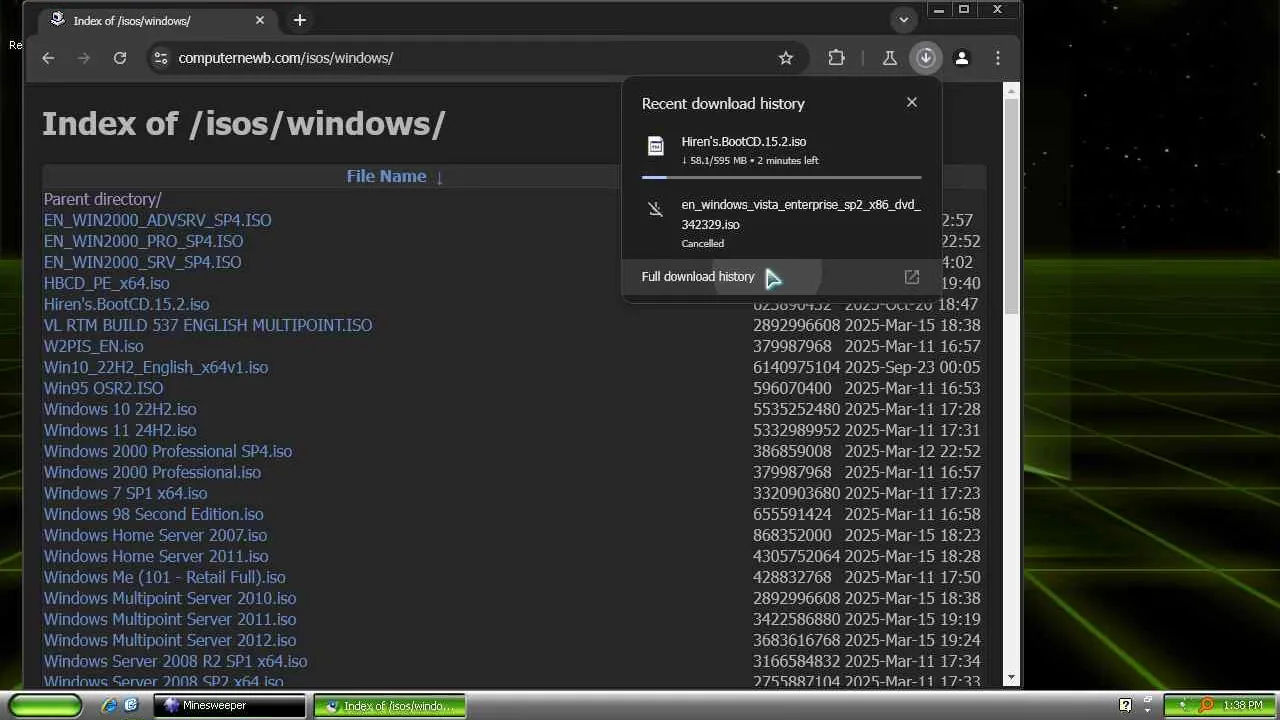Download Windows Multipoint Server 2012.iso
The image size is (1280, 720).
tap(170, 640)
